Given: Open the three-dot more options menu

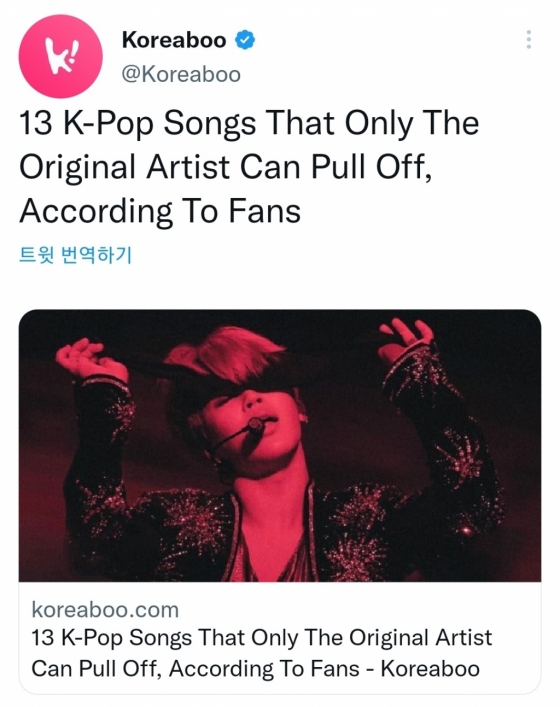Looking at the screenshot, I should coord(528,40).
